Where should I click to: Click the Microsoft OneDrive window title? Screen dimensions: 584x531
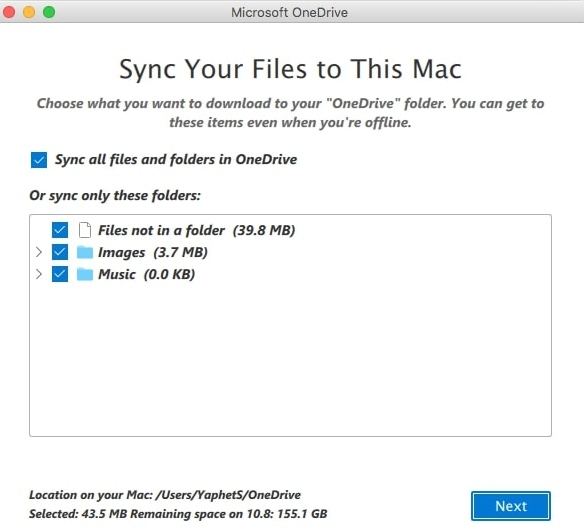coord(289,12)
